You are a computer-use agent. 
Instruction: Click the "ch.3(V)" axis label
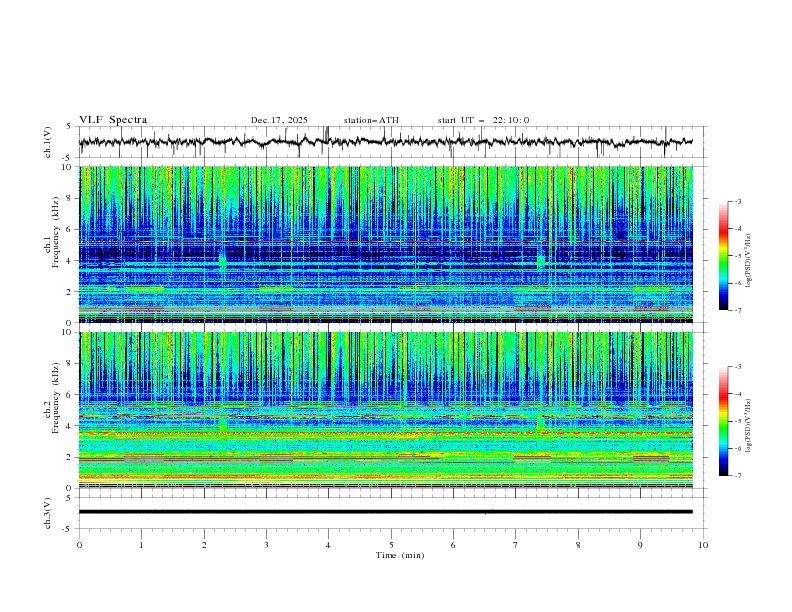48,513
